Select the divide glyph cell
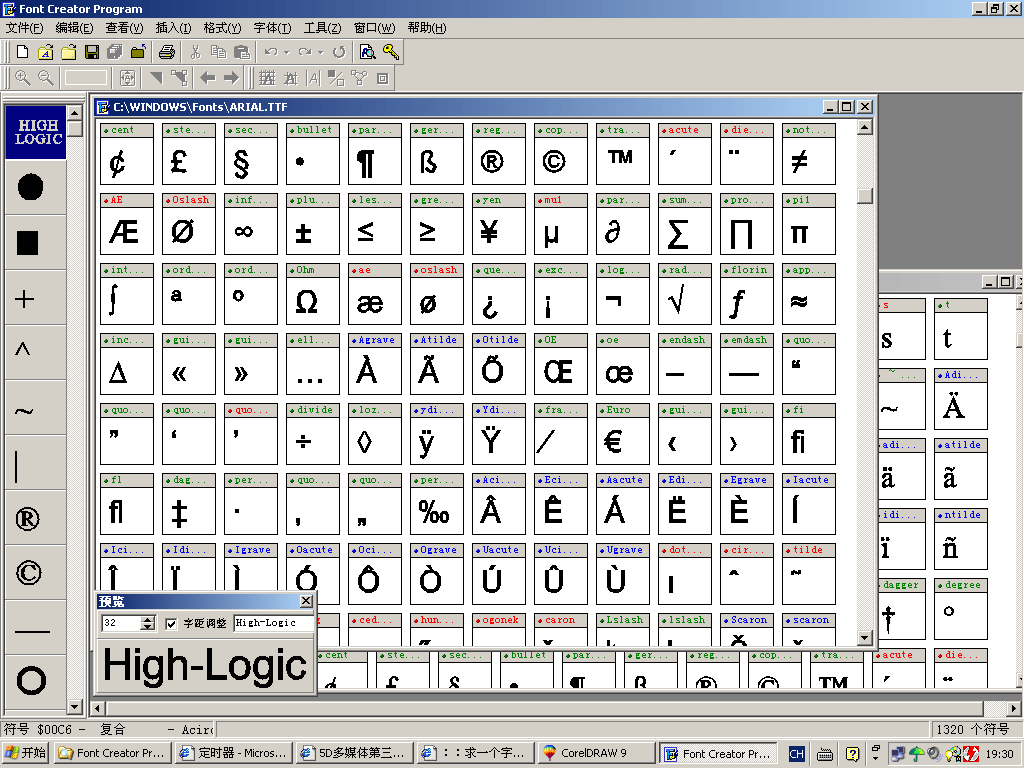The width and height of the screenshot is (1024, 768). [313, 434]
